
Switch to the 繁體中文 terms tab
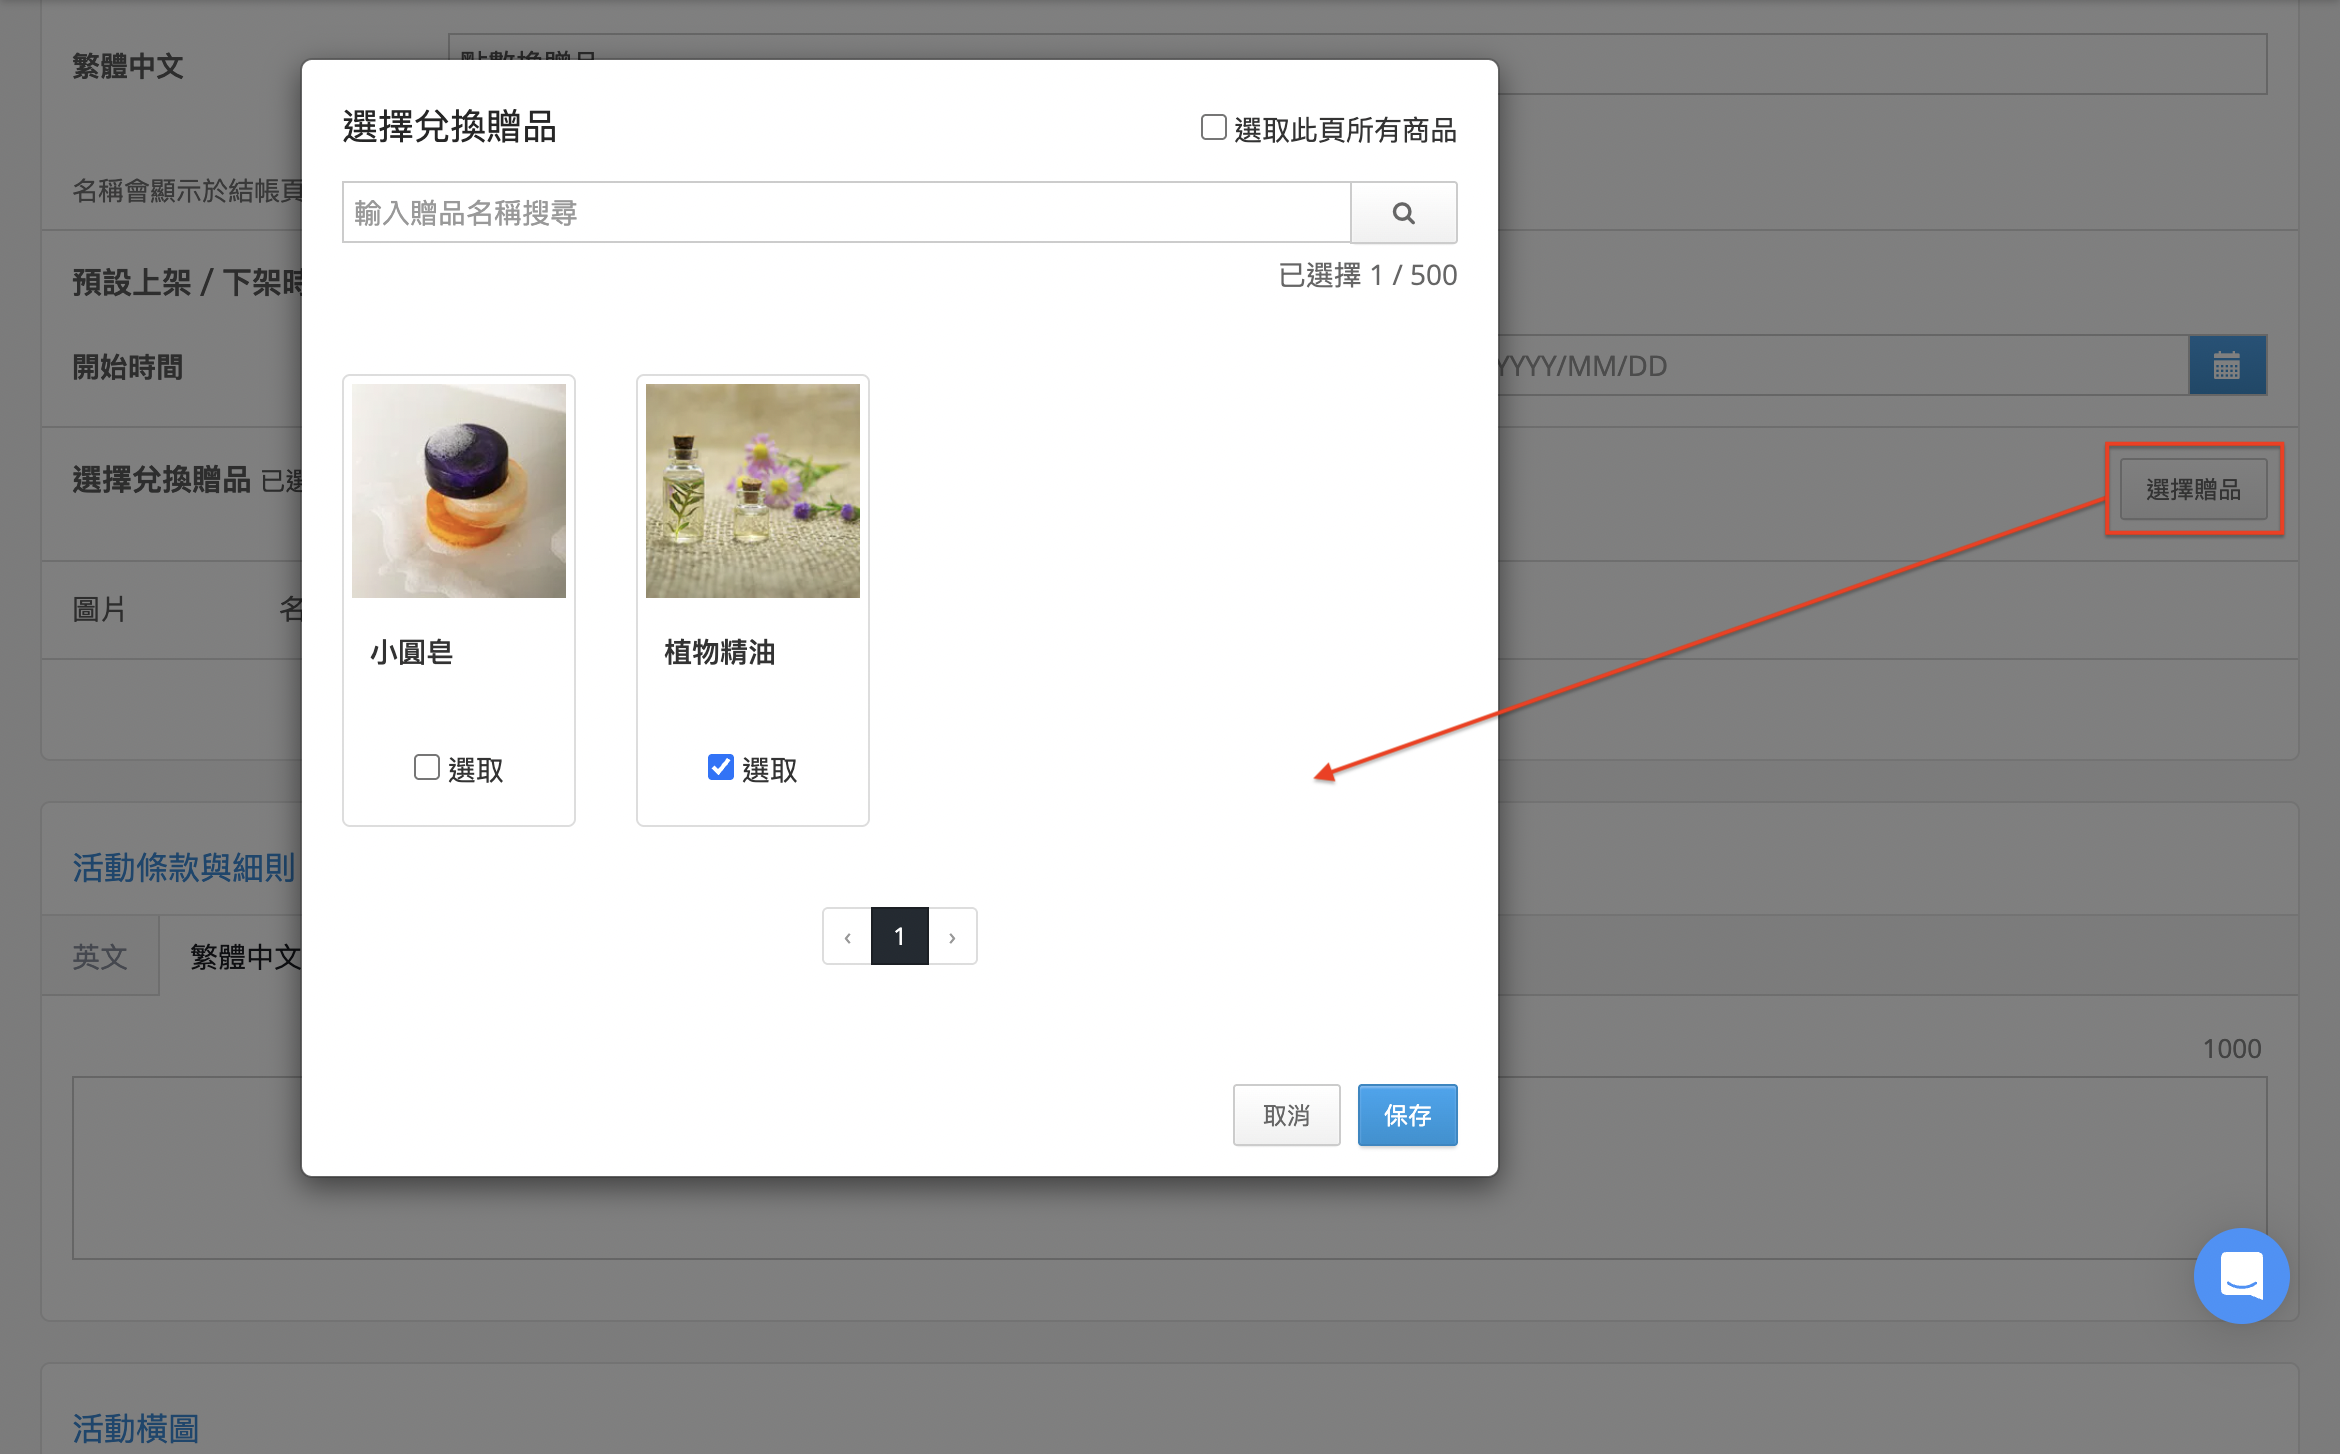(x=246, y=956)
